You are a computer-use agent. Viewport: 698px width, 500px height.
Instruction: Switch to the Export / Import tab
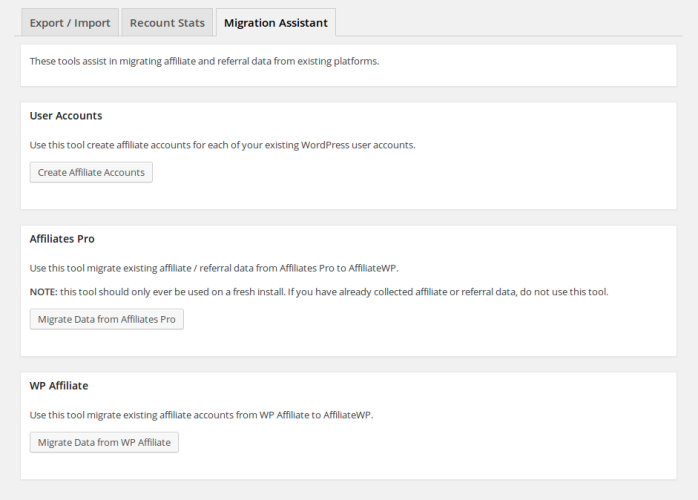pyautogui.click(x=70, y=22)
